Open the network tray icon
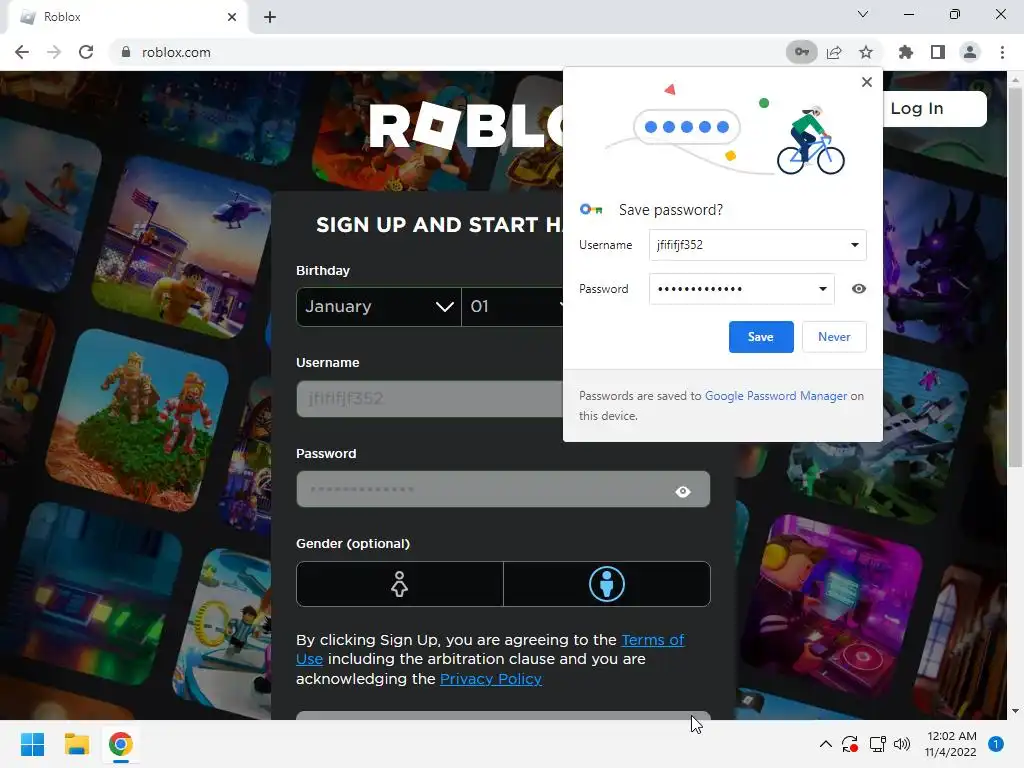 pos(877,744)
